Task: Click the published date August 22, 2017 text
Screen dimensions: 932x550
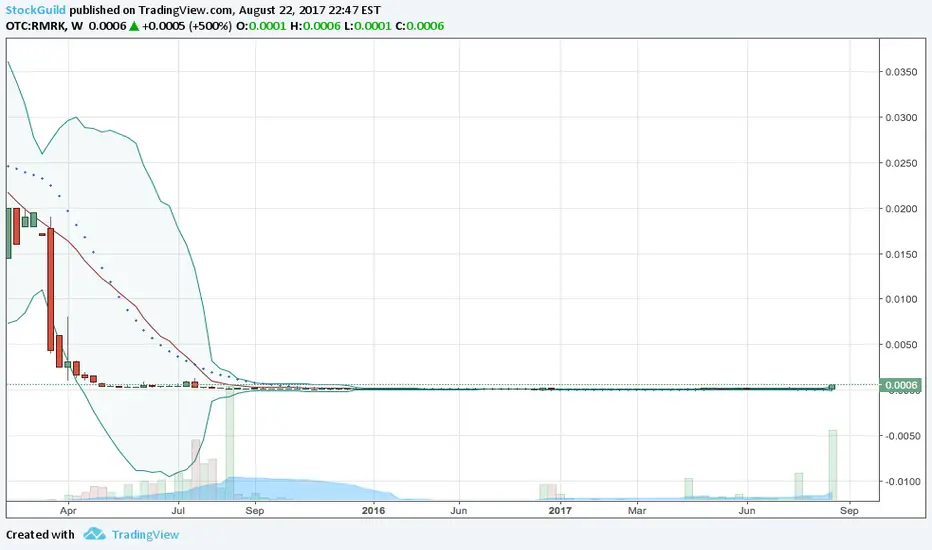Action: pyautogui.click(x=291, y=10)
